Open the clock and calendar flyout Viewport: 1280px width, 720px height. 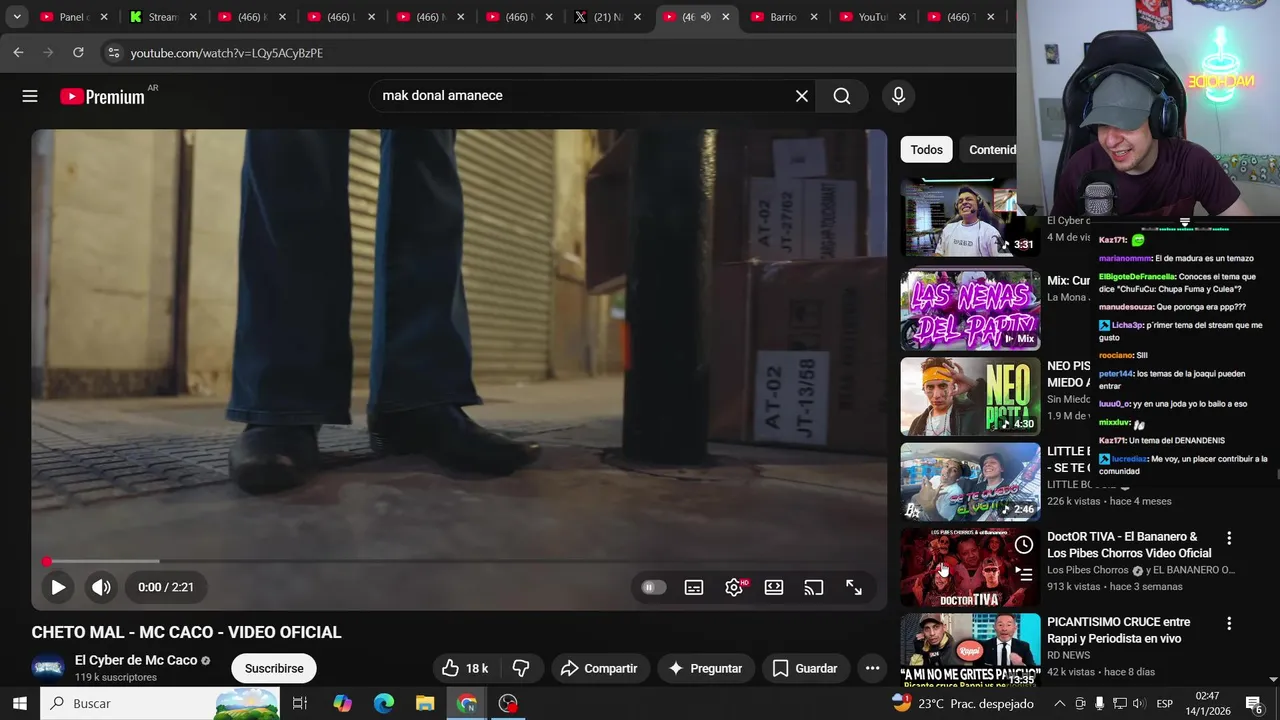click(1207, 703)
